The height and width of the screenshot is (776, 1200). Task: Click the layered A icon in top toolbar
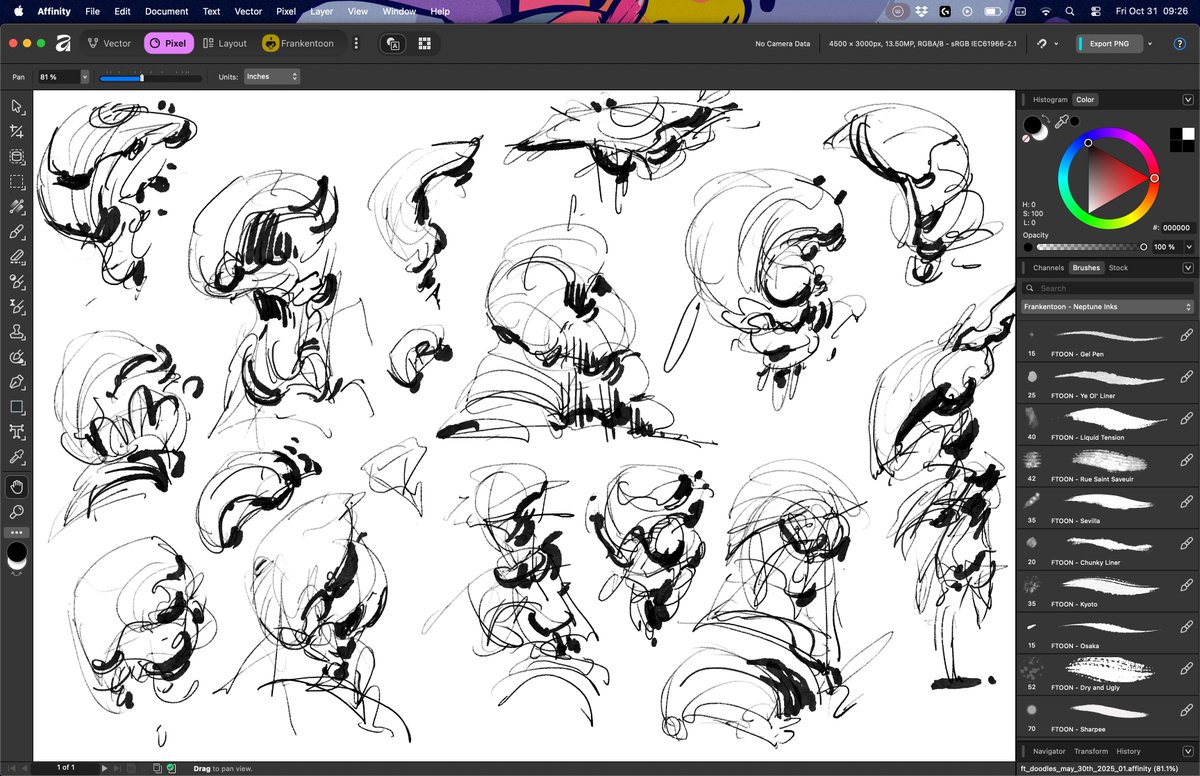pyautogui.click(x=393, y=43)
